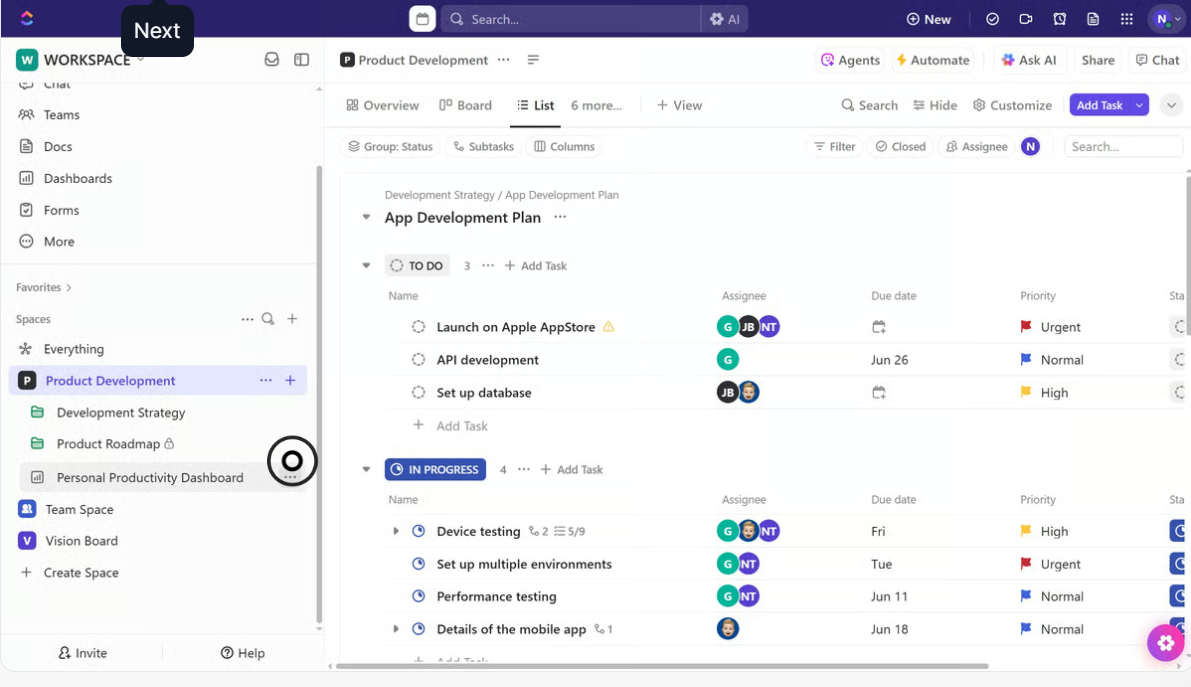Open Help at sidebar bottom
This screenshot has width=1191, height=687.
[243, 653]
